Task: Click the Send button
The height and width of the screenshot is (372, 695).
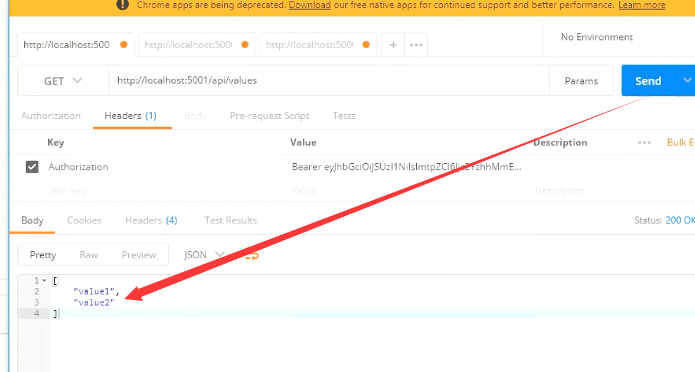Action: tap(648, 81)
